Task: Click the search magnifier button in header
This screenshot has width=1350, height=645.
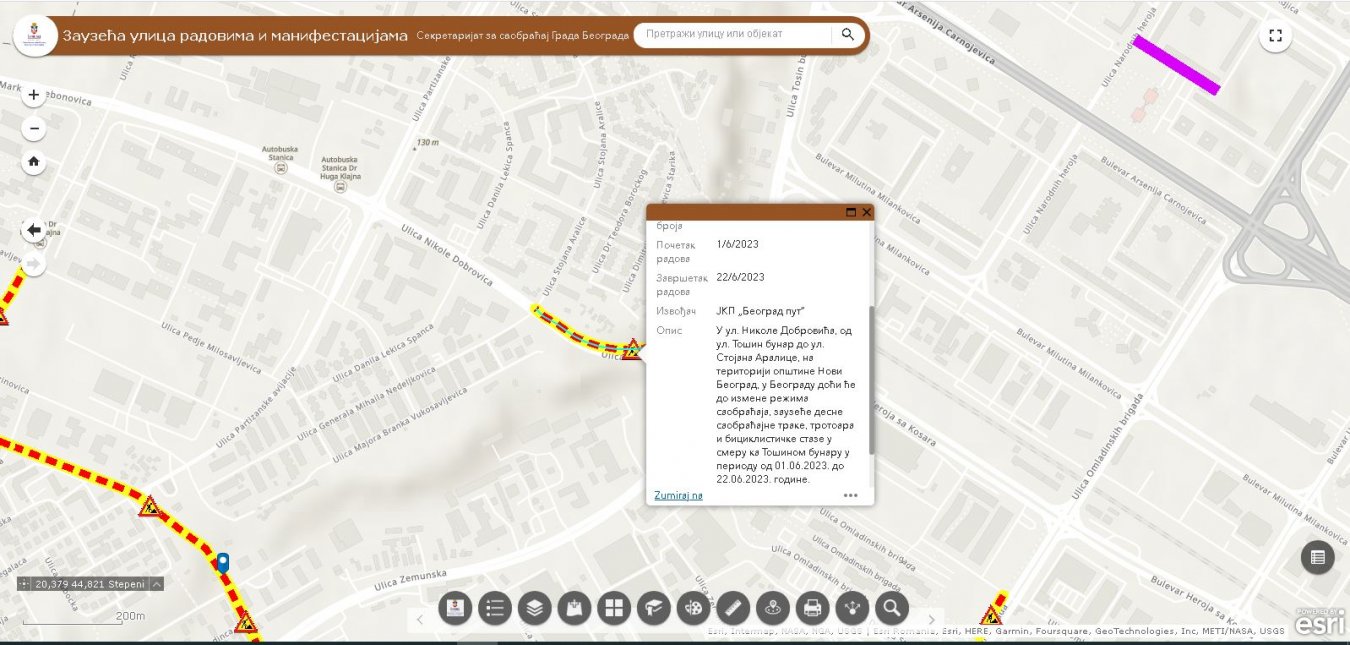Action: (847, 35)
